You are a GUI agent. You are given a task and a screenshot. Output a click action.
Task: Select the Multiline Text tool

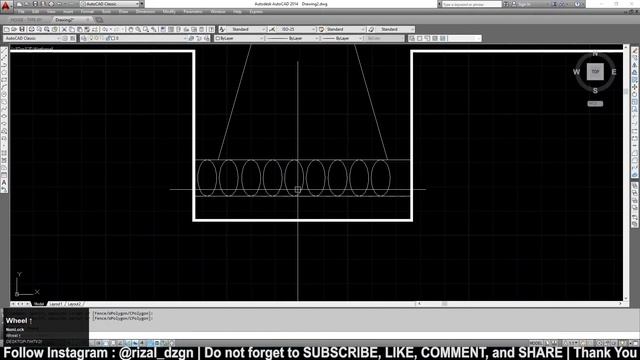tap(4, 182)
